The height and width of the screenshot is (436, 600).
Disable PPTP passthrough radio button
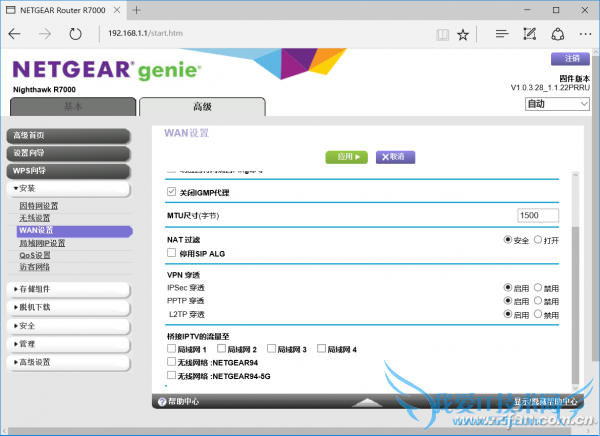[538, 300]
